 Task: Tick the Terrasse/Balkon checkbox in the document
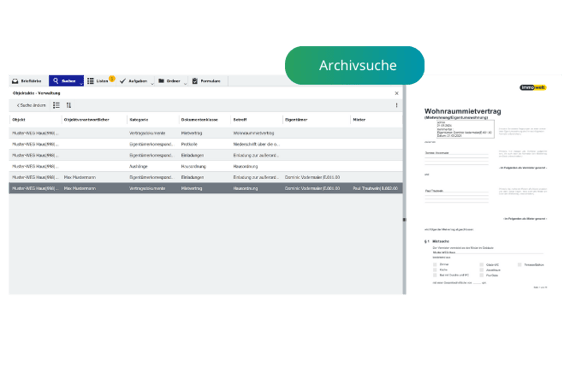519,265
